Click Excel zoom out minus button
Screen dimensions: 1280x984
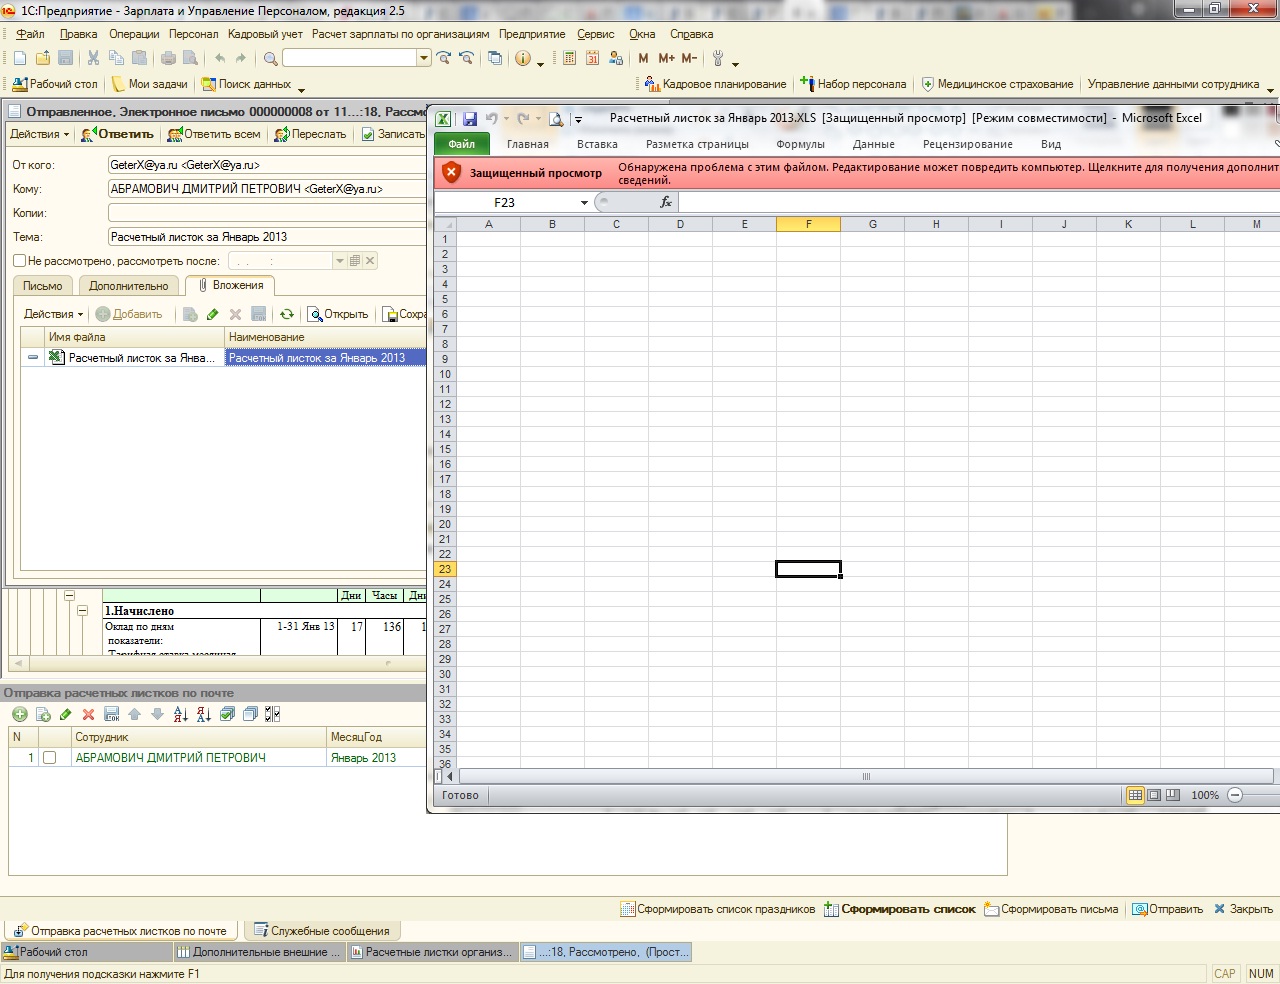pyautogui.click(x=1235, y=795)
